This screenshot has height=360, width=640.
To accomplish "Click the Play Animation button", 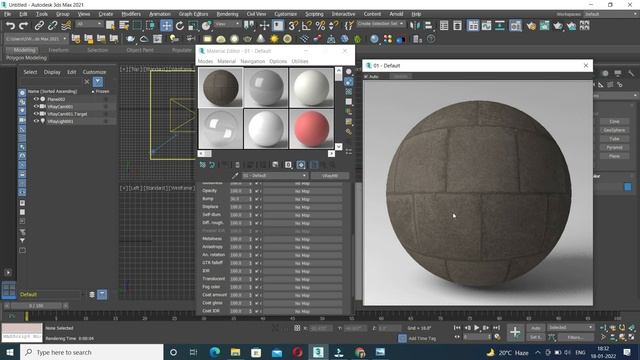I will [476, 328].
